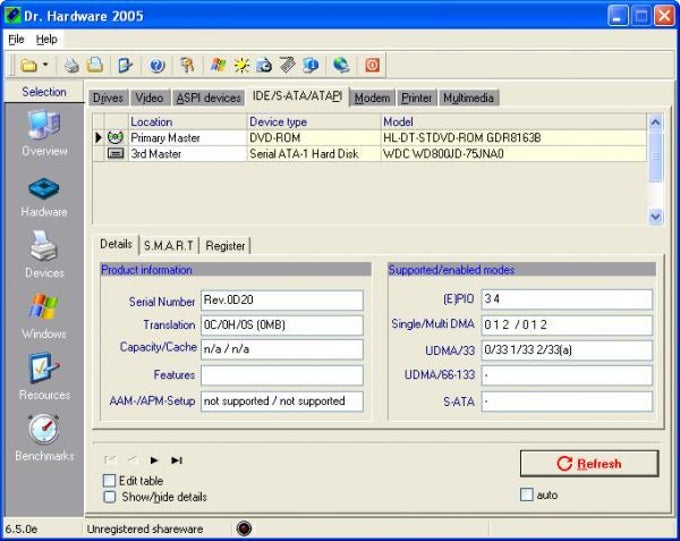Enable the auto refresh checkbox
This screenshot has height=541, width=680.
[x=526, y=495]
